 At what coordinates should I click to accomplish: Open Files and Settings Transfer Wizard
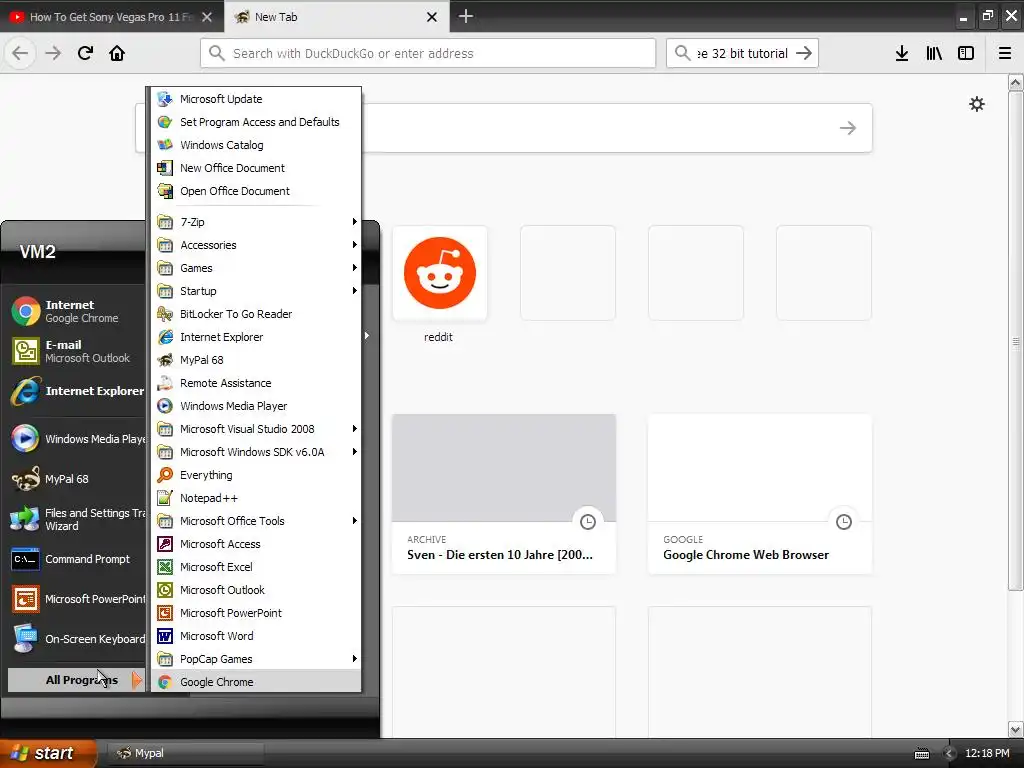pyautogui.click(x=77, y=519)
